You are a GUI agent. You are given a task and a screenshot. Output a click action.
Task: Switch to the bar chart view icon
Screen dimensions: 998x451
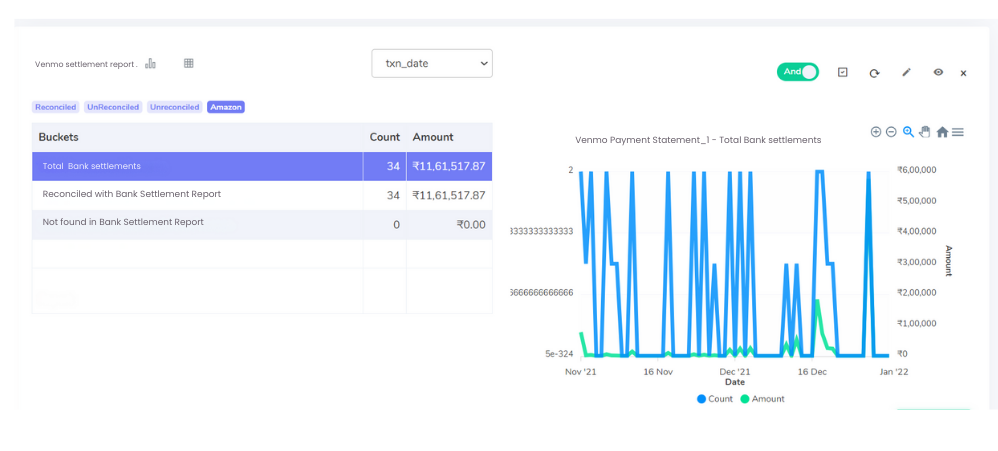(x=150, y=63)
